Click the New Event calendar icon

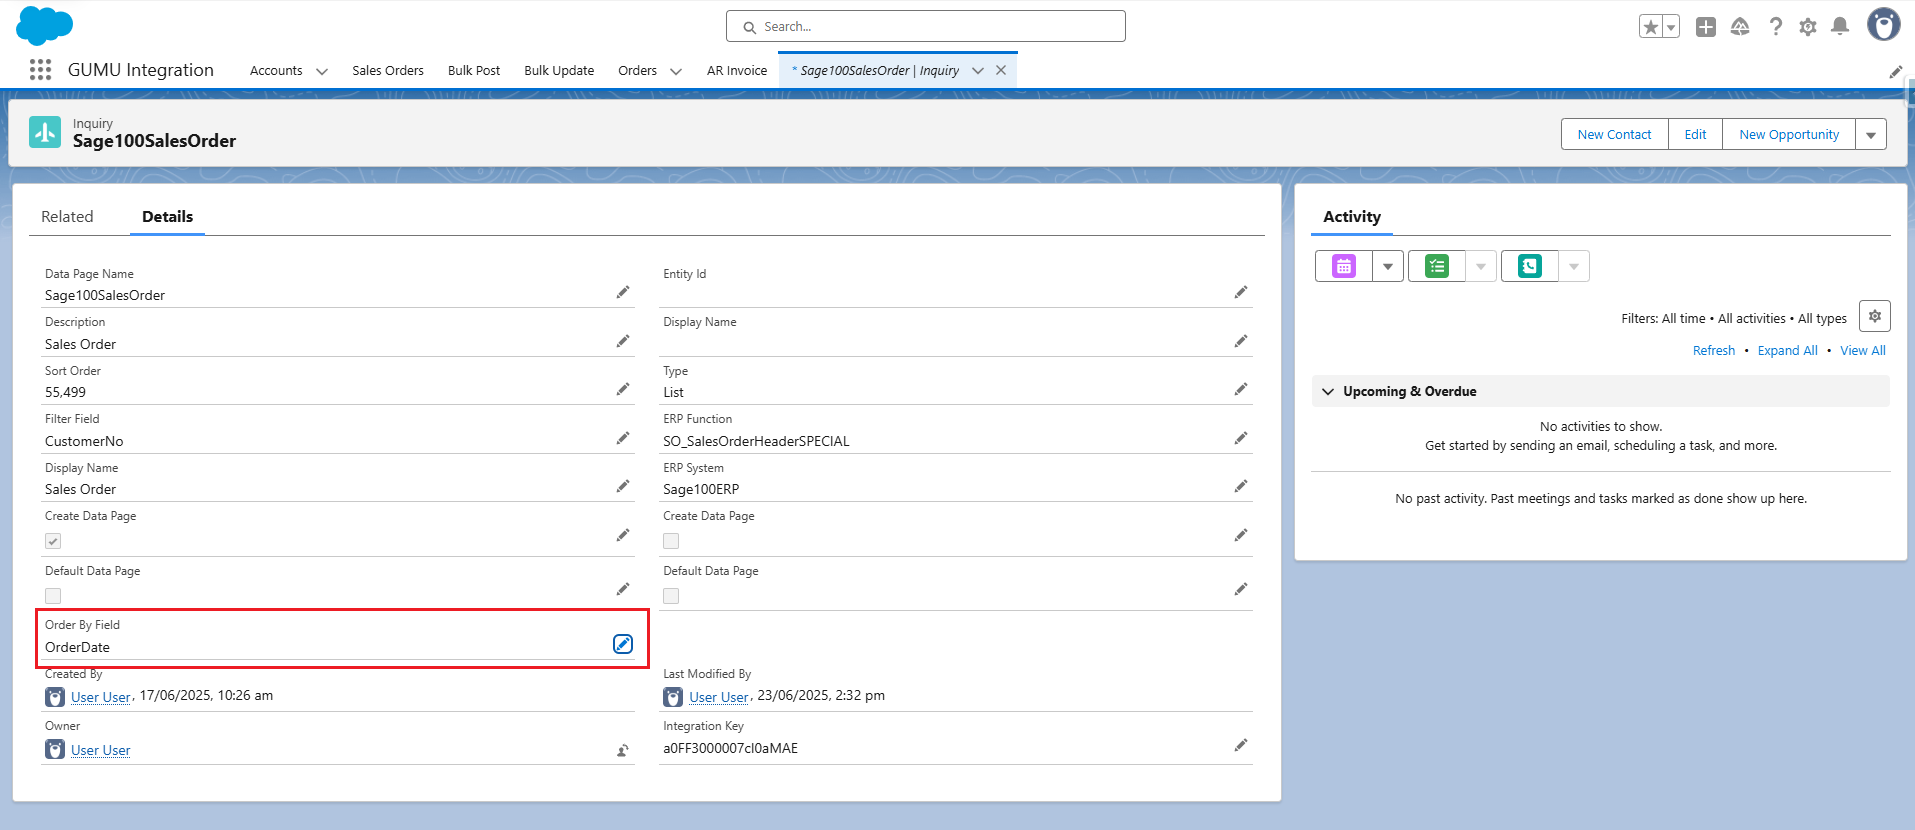[x=1344, y=266]
